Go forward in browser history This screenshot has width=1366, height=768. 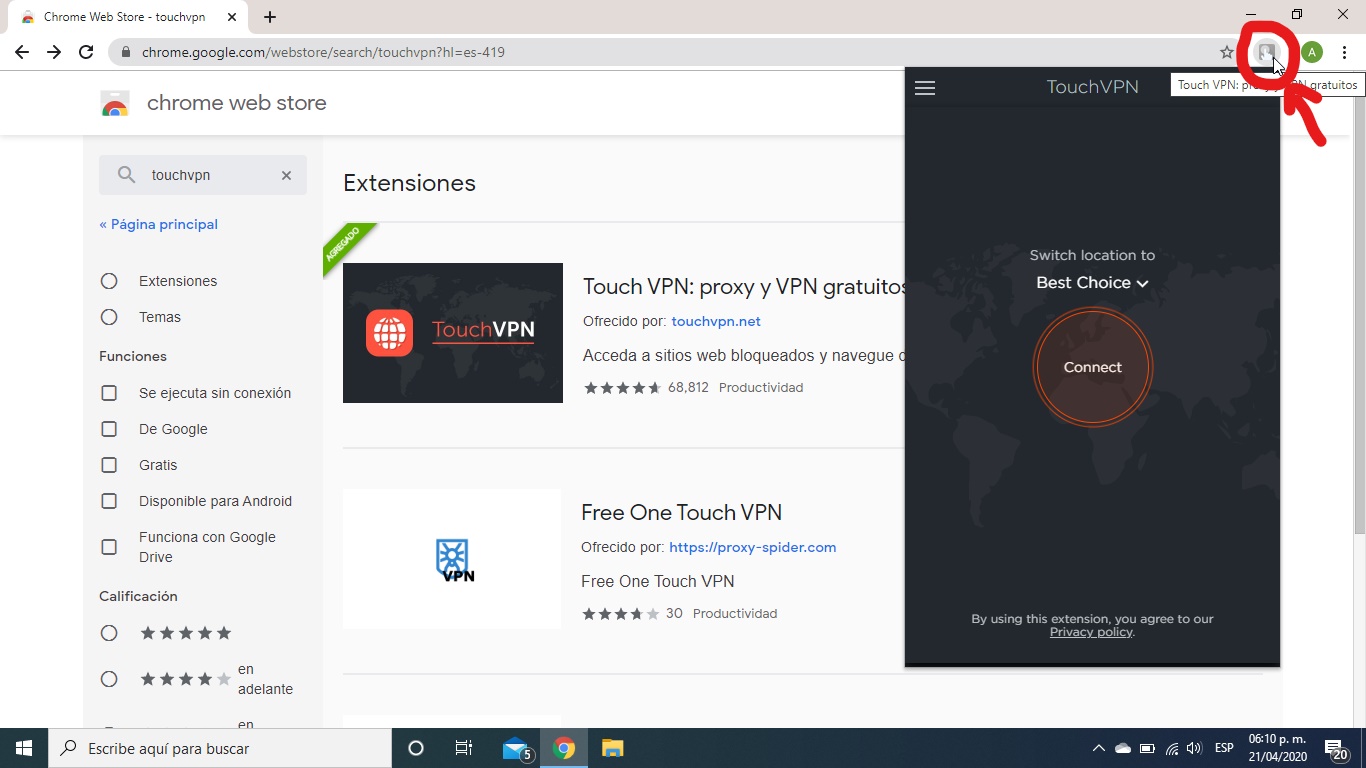pos(54,52)
